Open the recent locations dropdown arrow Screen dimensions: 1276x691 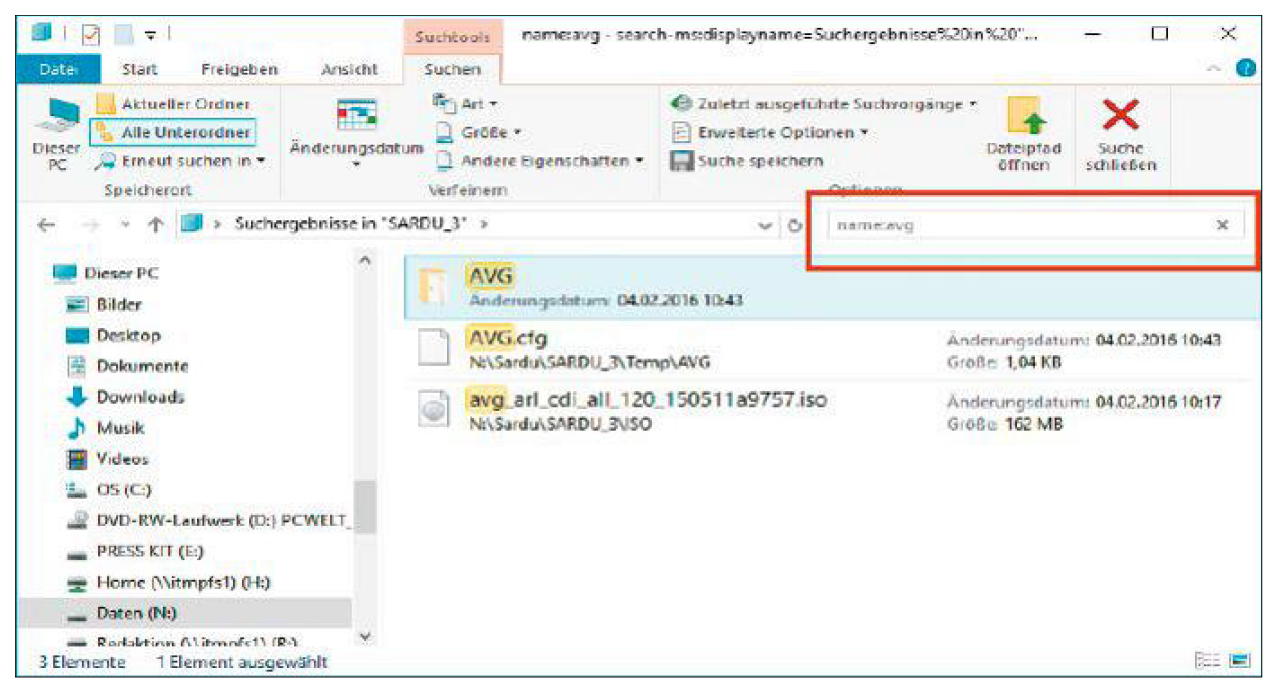coord(125,225)
